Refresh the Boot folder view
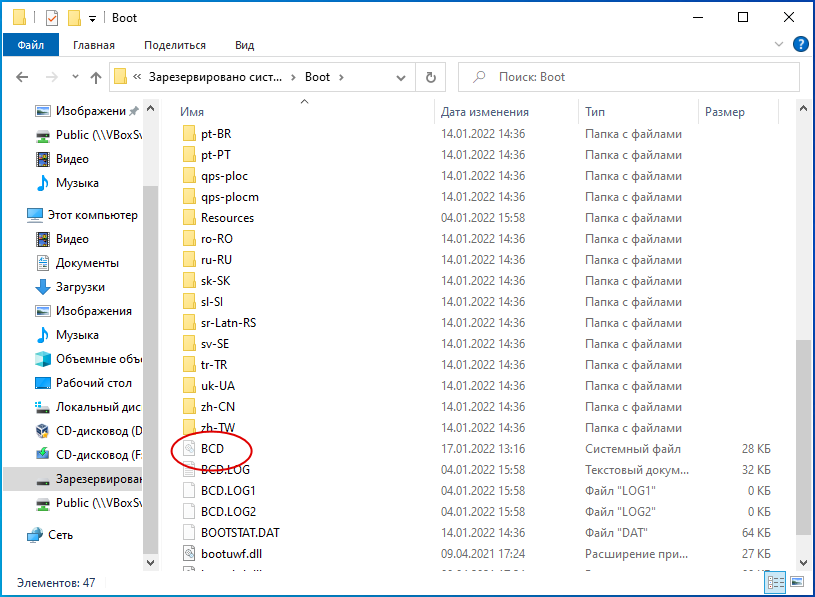The image size is (815, 597). click(x=430, y=77)
